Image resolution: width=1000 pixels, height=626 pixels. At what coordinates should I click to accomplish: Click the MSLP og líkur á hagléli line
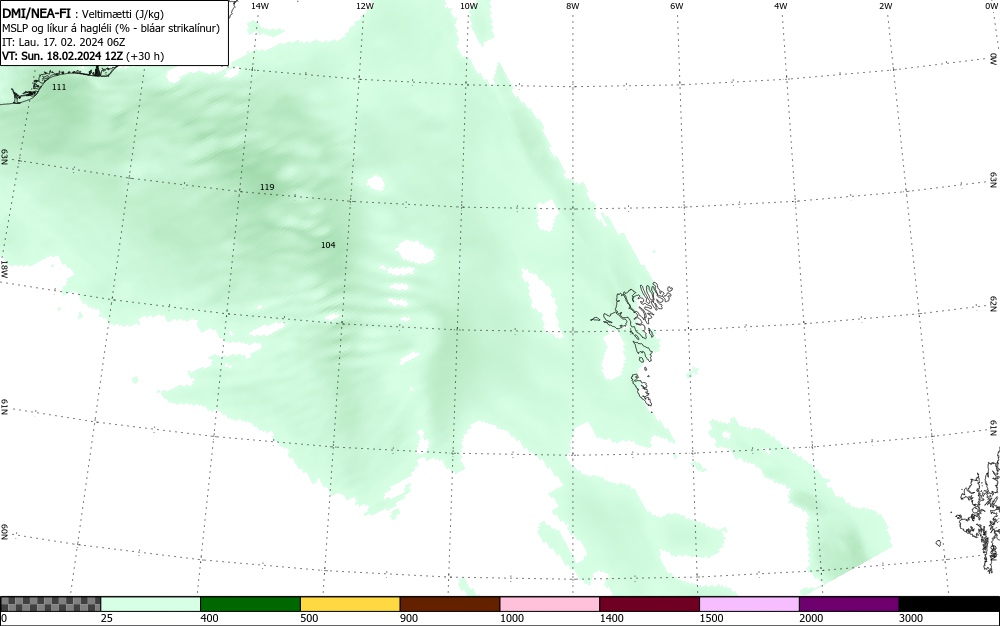(111, 28)
